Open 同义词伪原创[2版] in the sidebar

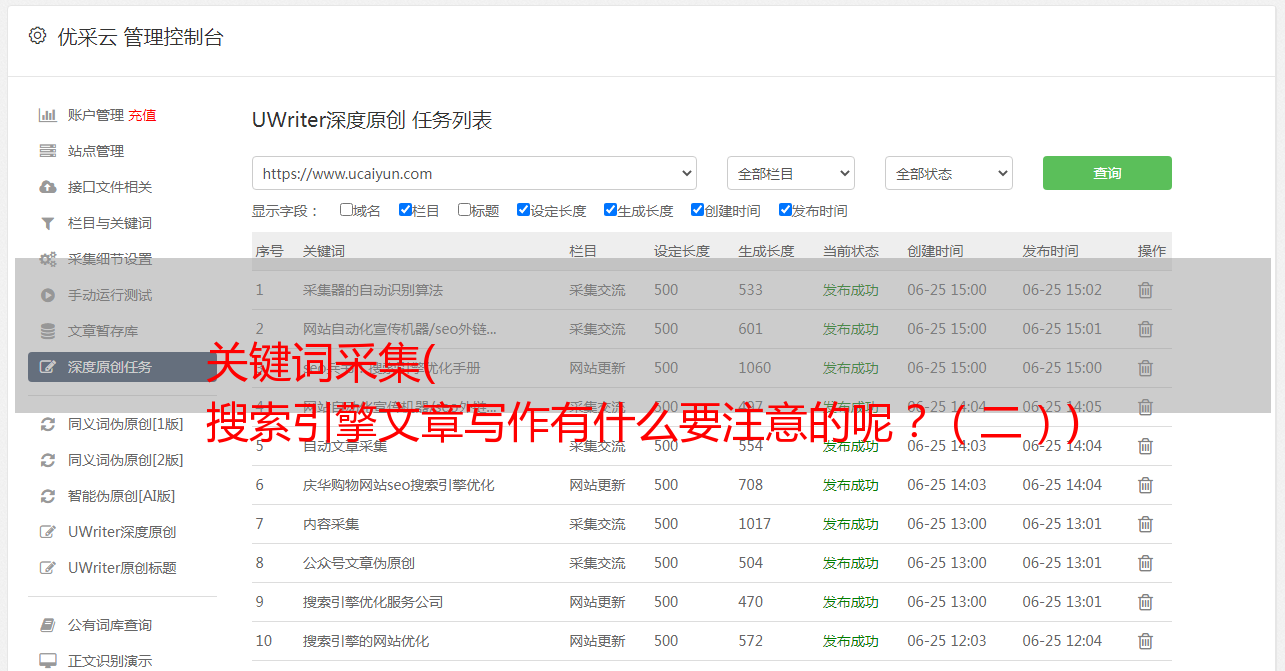(x=126, y=460)
